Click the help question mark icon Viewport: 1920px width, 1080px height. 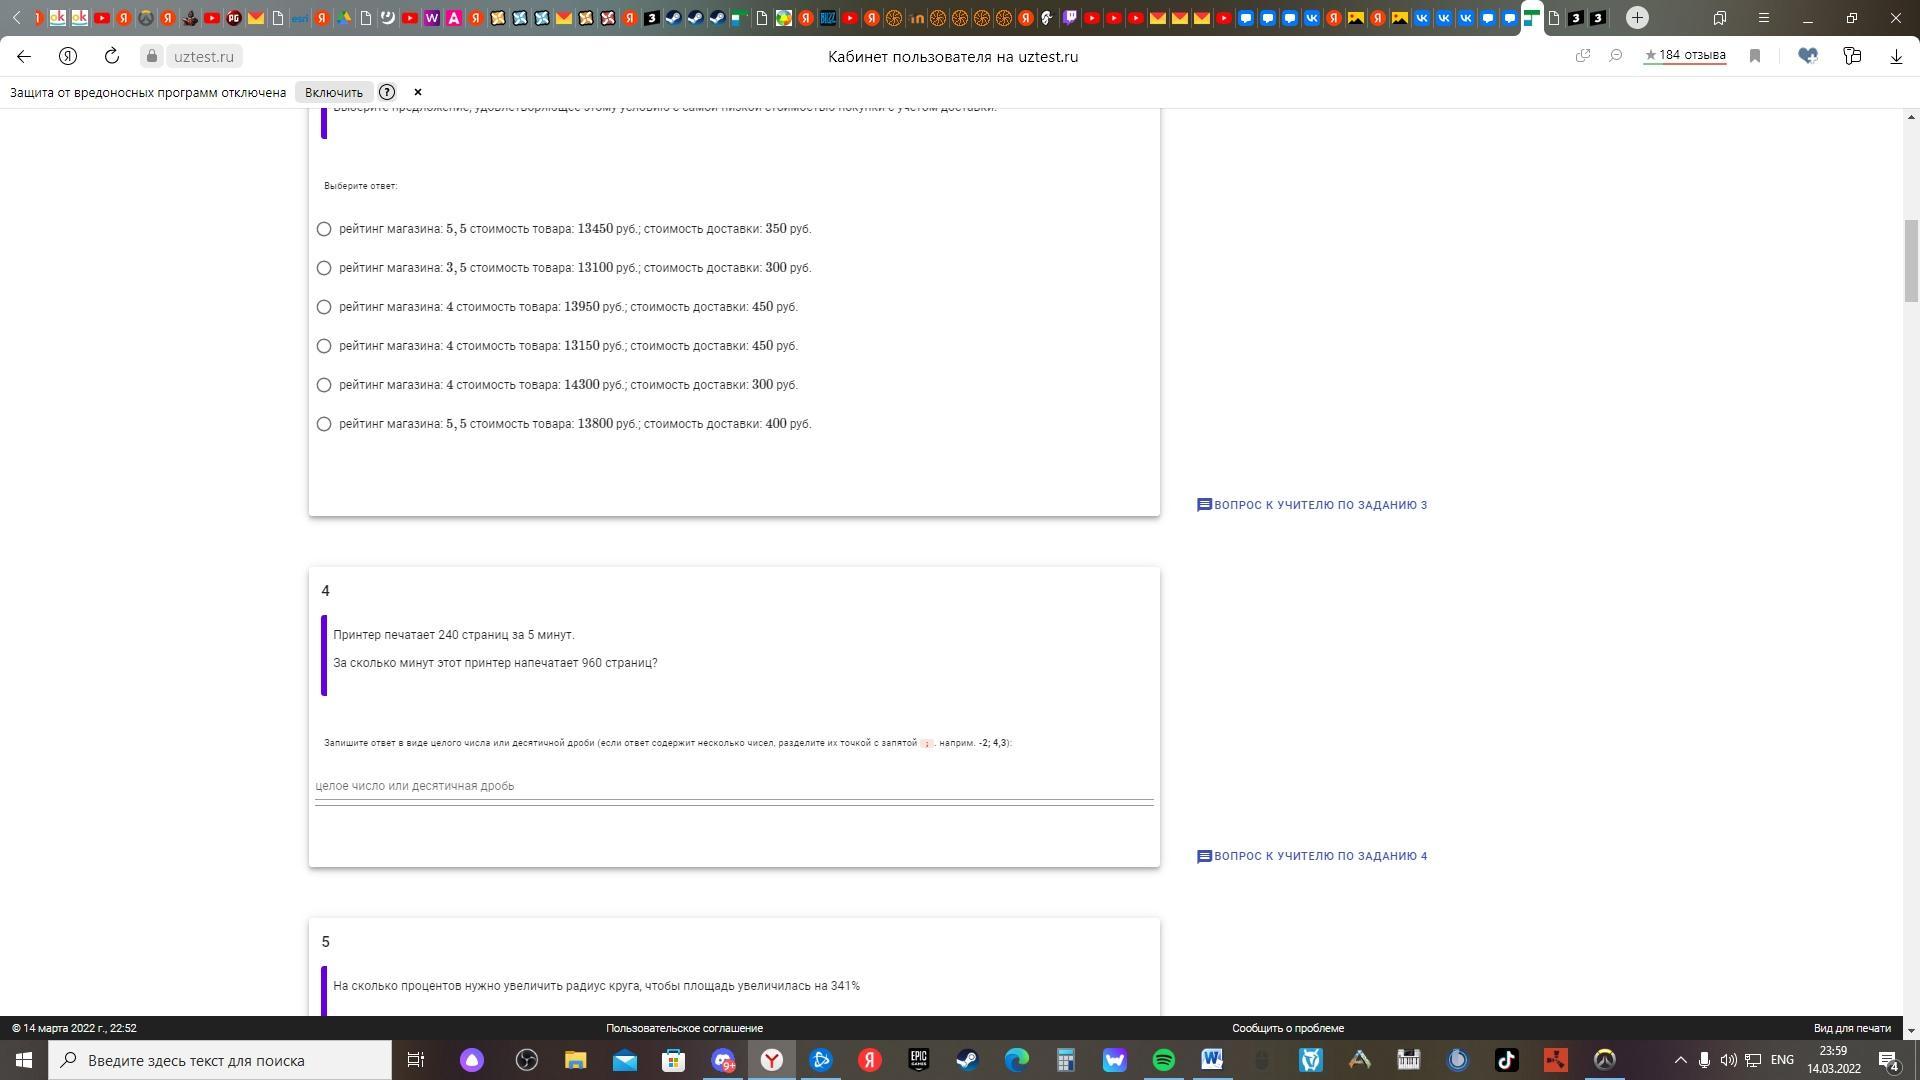(387, 92)
